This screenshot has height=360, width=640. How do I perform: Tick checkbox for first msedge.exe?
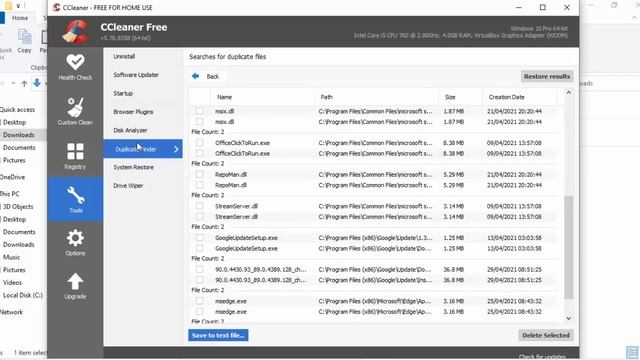tap(199, 301)
